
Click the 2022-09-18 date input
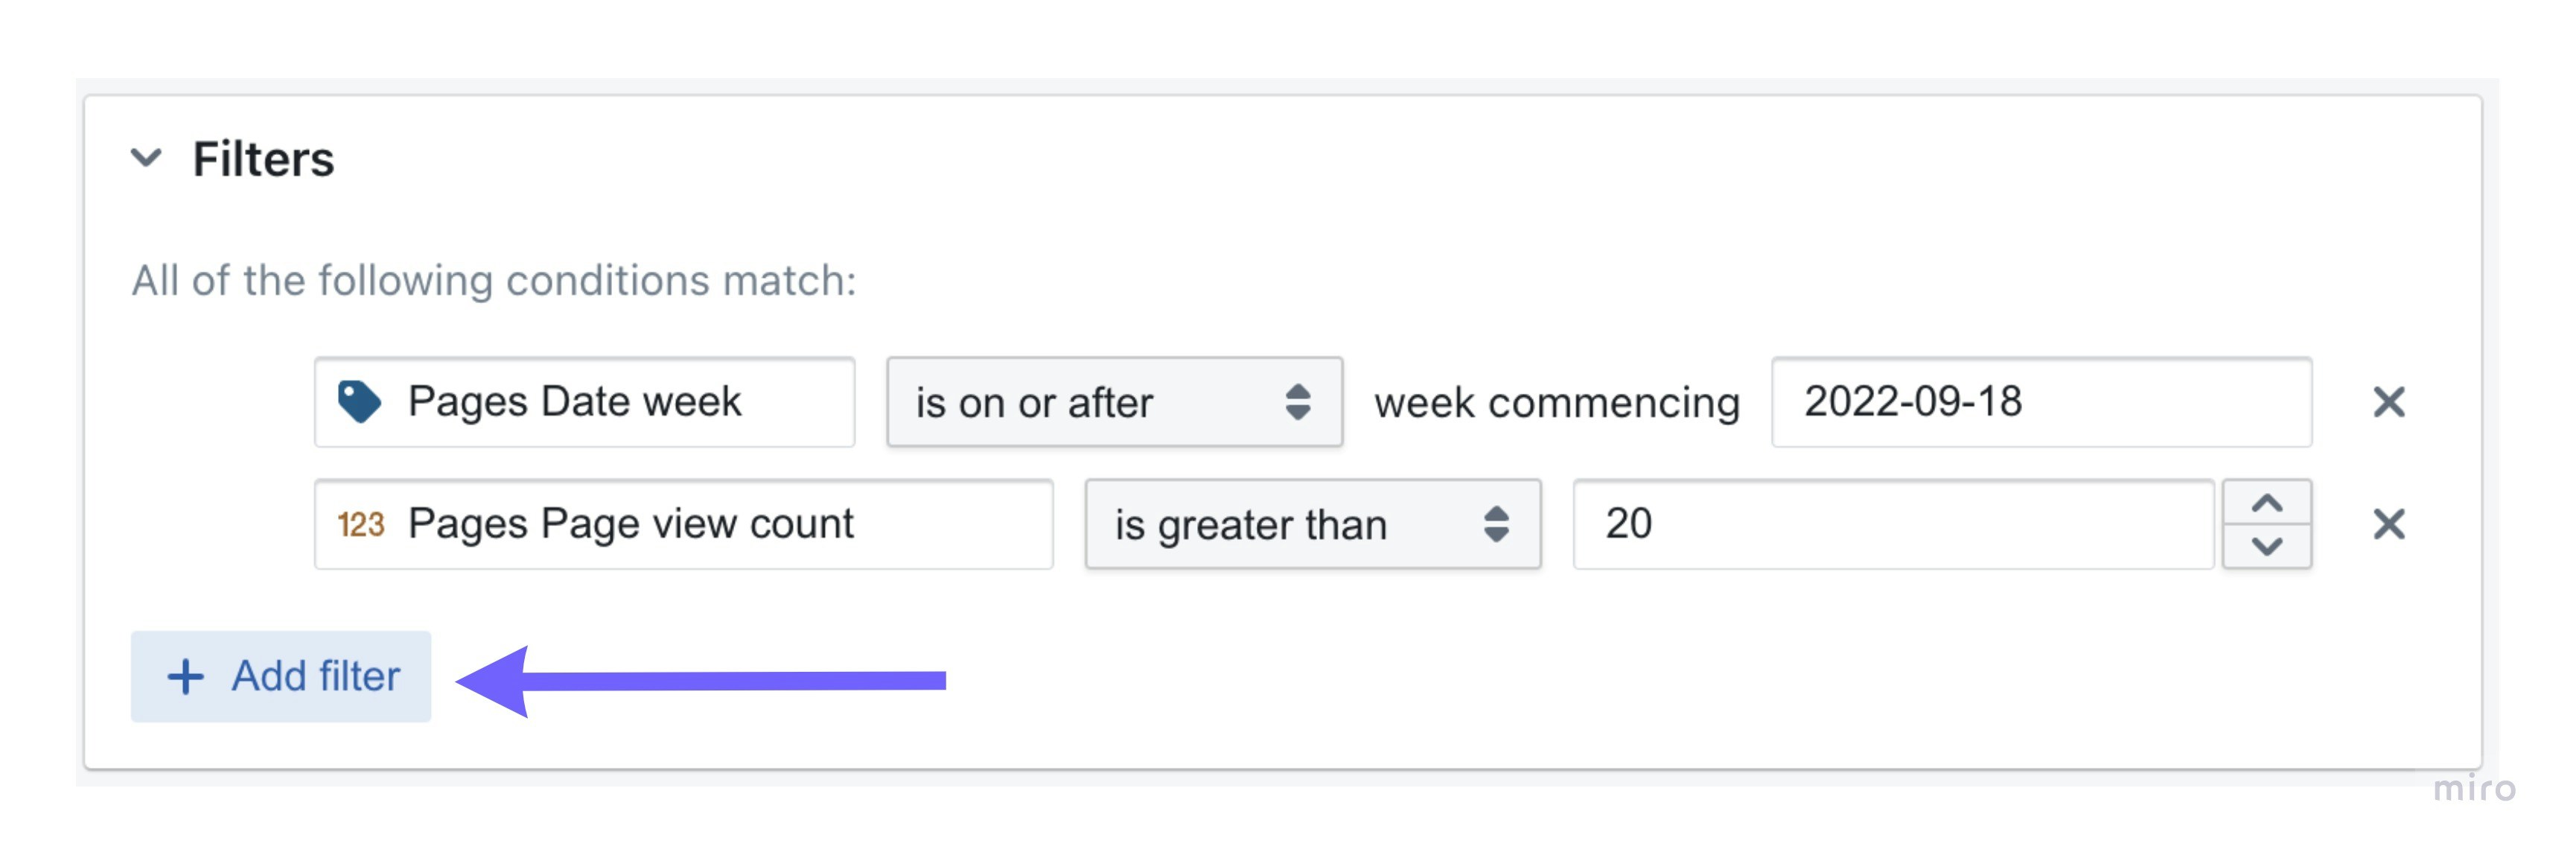pyautogui.click(x=2040, y=402)
